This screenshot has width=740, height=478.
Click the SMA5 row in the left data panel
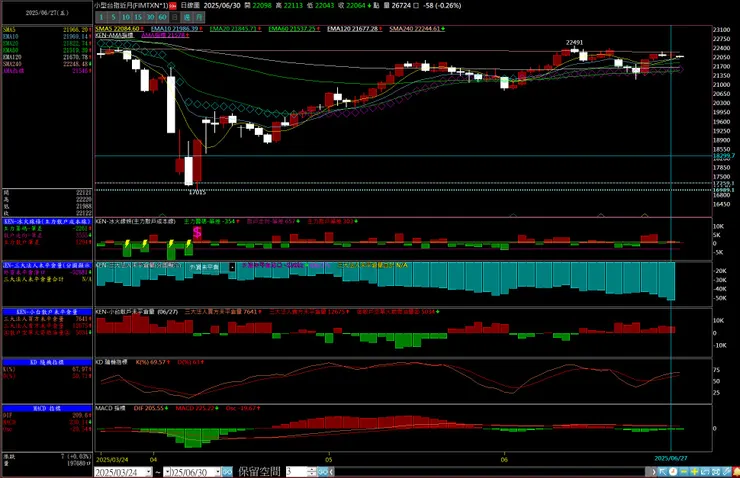(47, 30)
